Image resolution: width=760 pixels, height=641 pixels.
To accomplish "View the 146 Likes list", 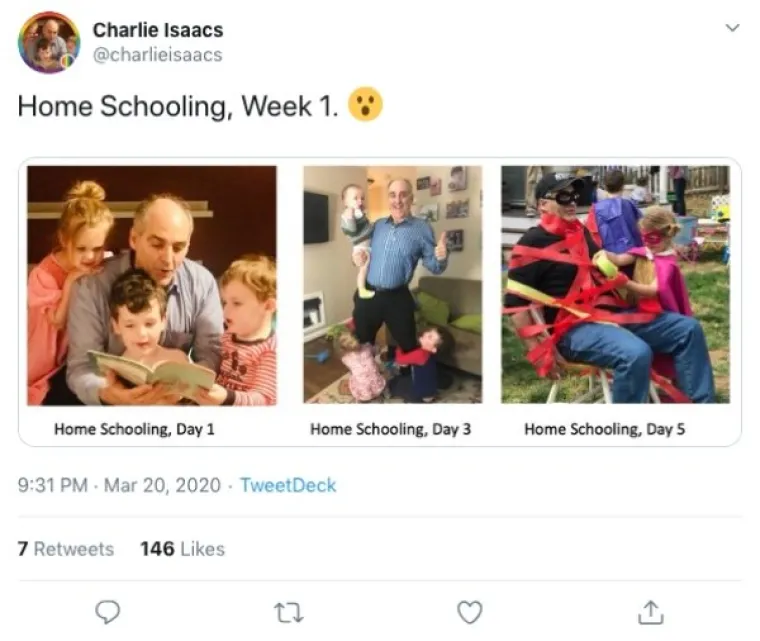I will pos(182,549).
